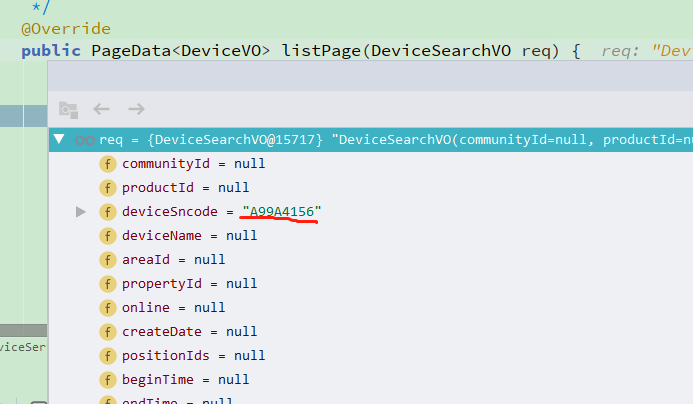
Task: Select the deviceName = null row
Action: [371, 236]
